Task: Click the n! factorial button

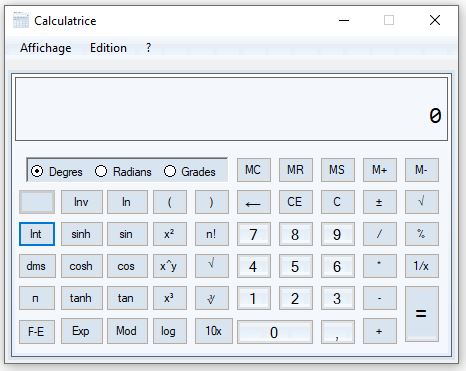Action: [212, 234]
